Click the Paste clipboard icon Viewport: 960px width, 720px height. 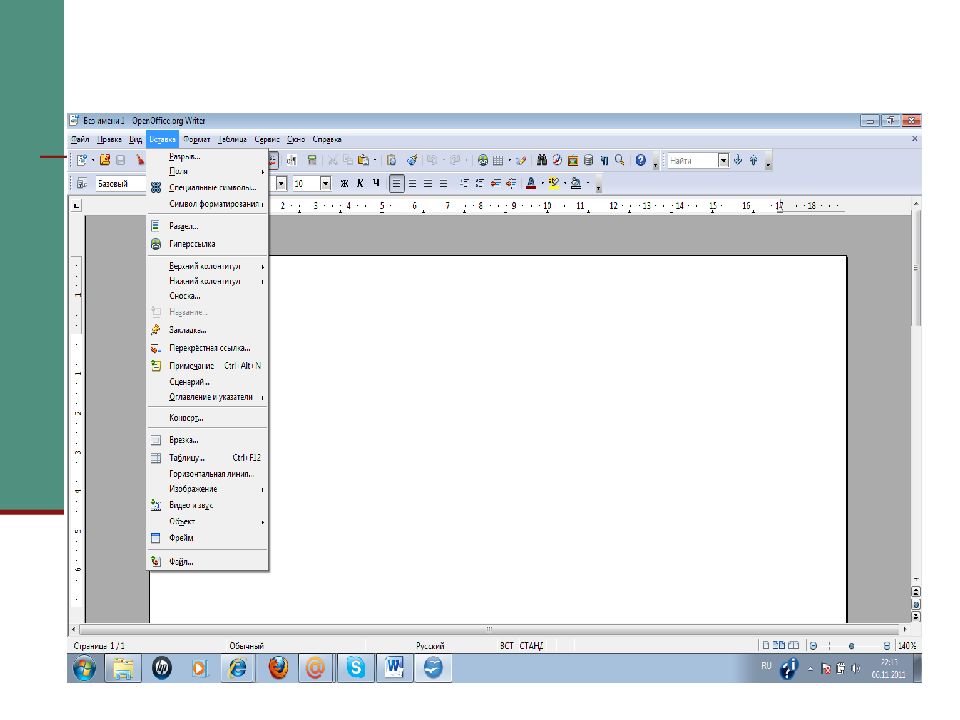(363, 160)
